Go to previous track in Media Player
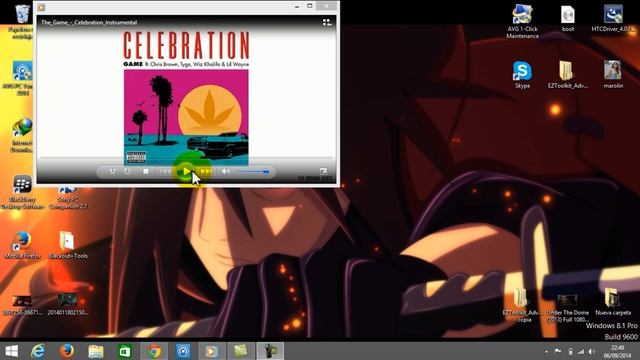 pos(165,171)
